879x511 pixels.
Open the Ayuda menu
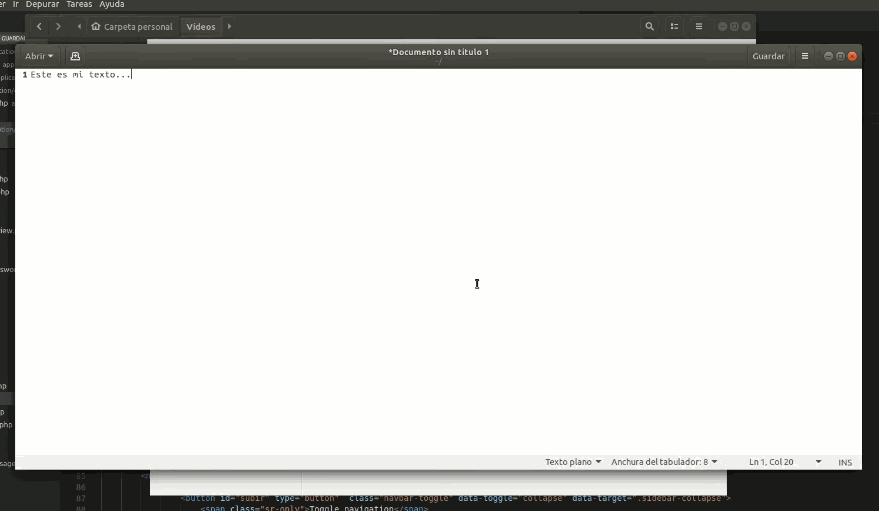pyautogui.click(x=112, y=4)
